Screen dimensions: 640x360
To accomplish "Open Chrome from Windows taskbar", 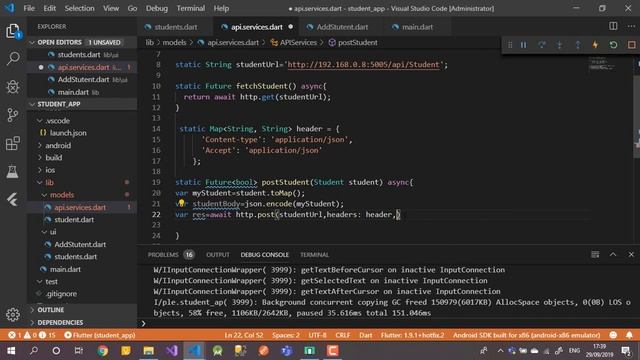I will coord(103,351).
